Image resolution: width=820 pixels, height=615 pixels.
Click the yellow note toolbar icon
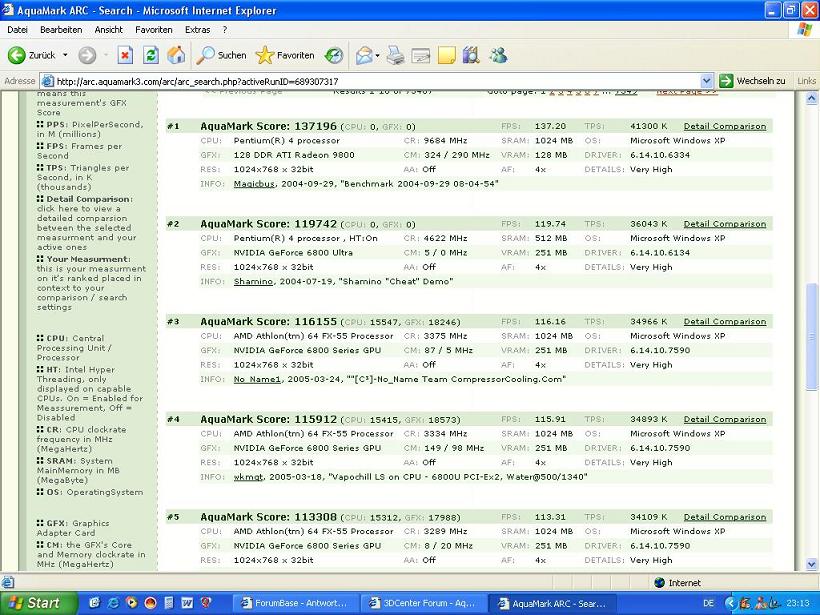pos(446,55)
